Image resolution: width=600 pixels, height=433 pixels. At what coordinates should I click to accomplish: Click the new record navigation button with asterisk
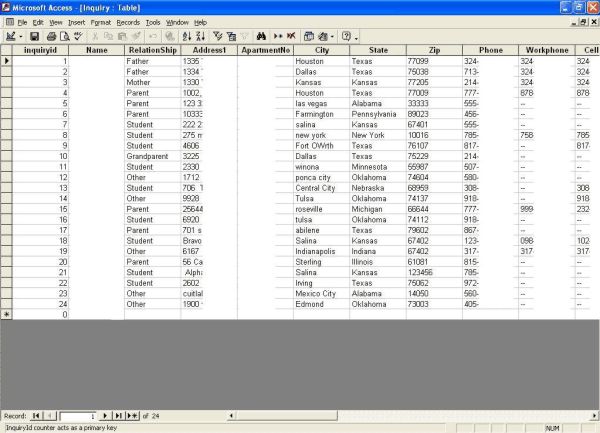tap(132, 415)
